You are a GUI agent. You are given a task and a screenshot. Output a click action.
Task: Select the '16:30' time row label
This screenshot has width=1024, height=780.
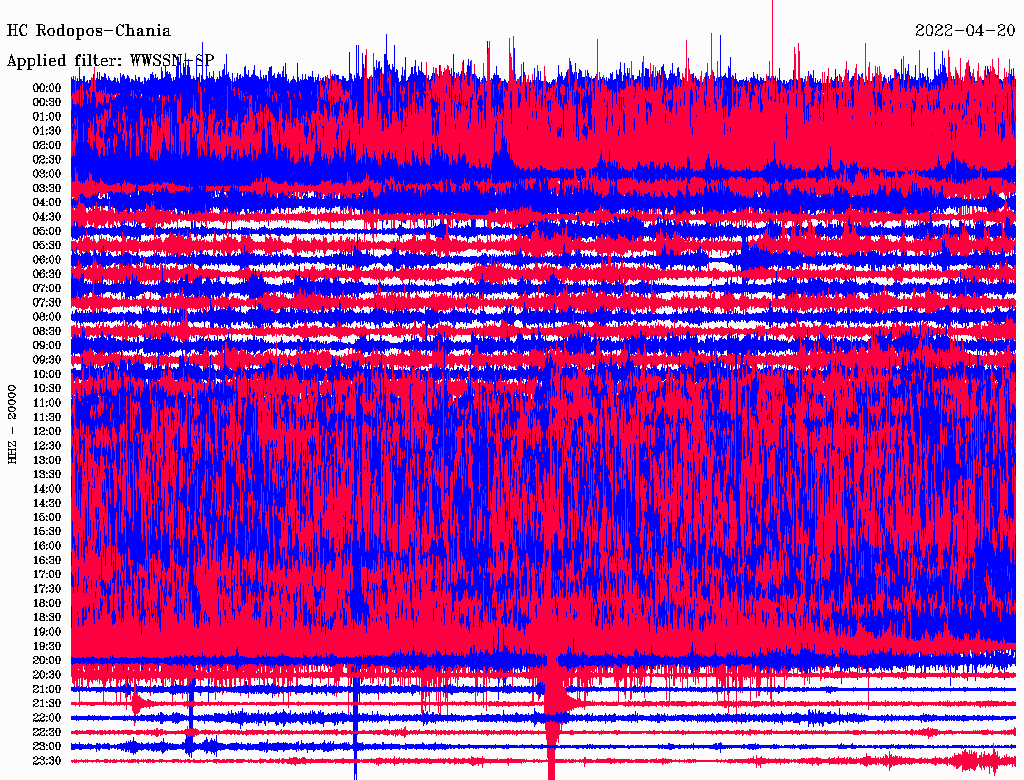point(47,561)
